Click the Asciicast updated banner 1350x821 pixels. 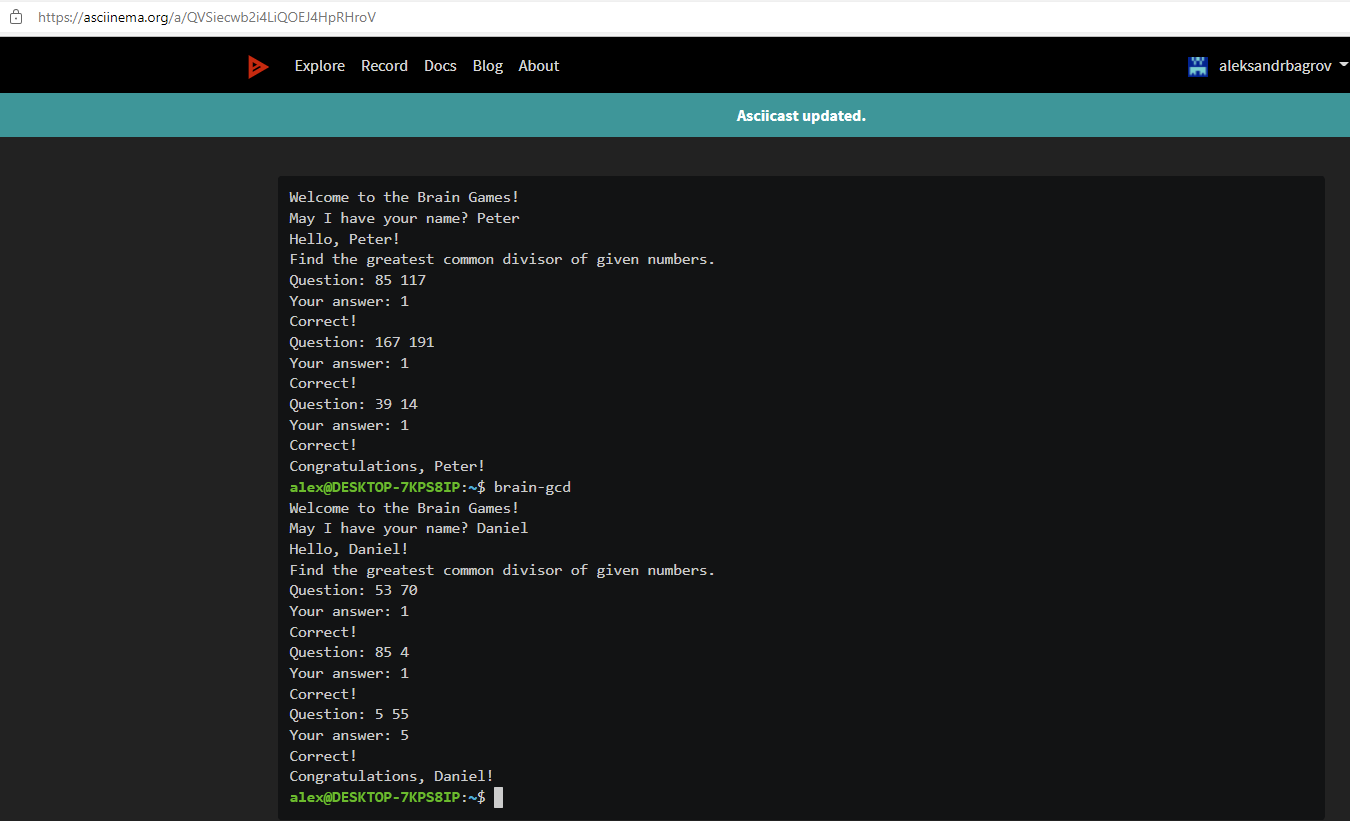pos(800,115)
